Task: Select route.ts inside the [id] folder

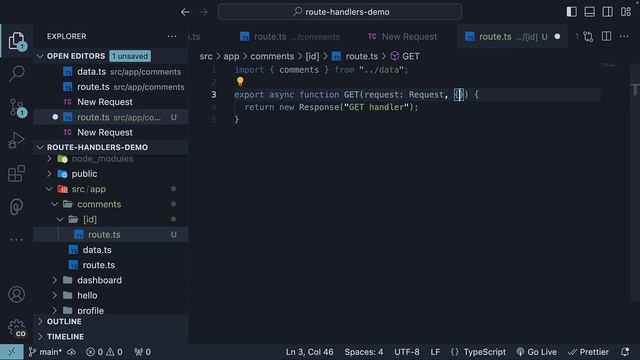Action: pyautogui.click(x=111, y=235)
